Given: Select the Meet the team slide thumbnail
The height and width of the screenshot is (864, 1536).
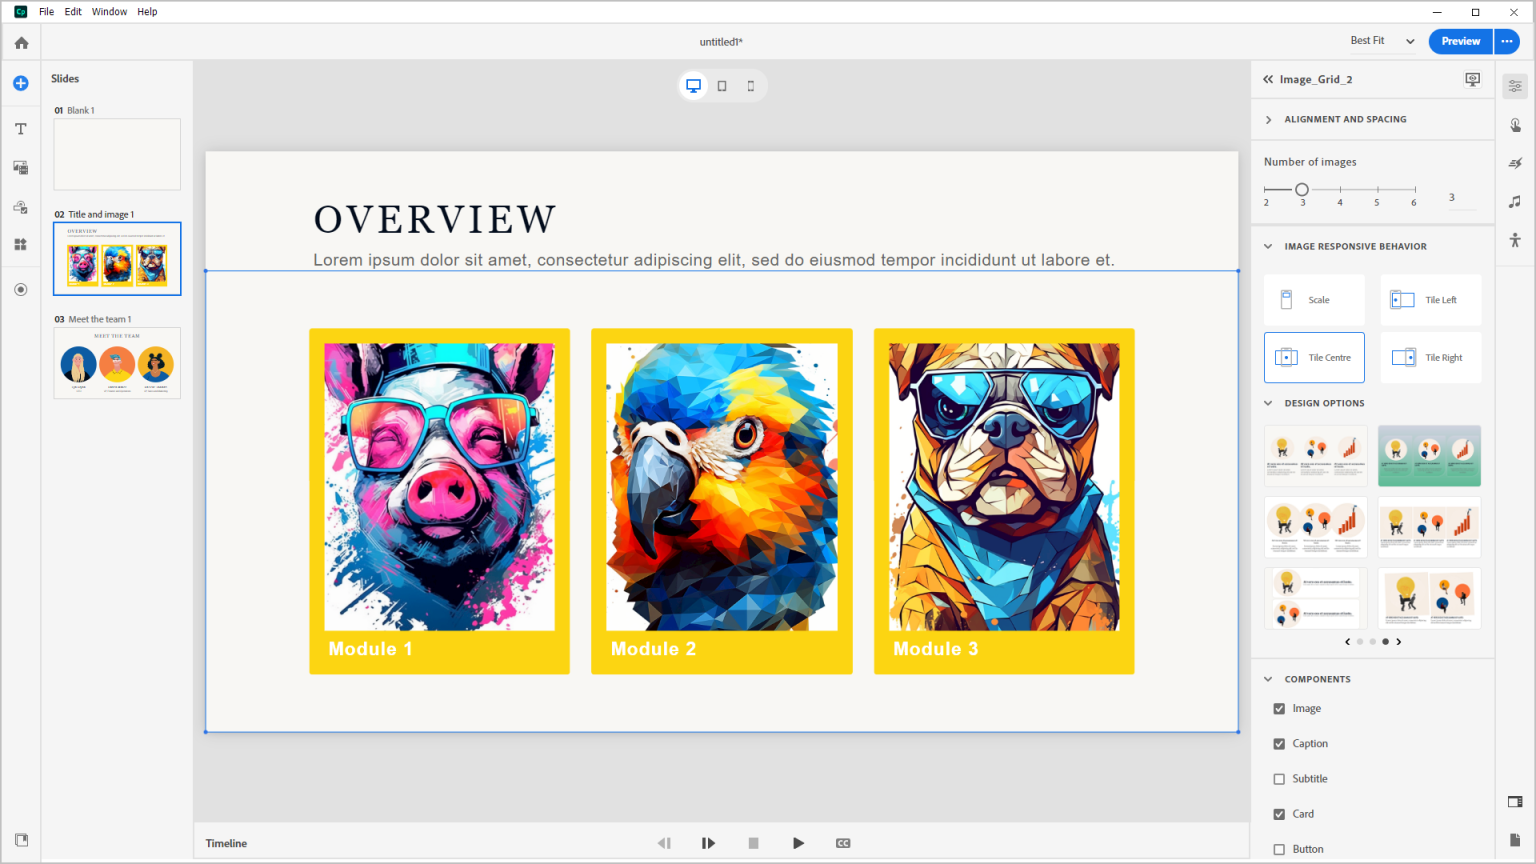Looking at the screenshot, I should (117, 363).
